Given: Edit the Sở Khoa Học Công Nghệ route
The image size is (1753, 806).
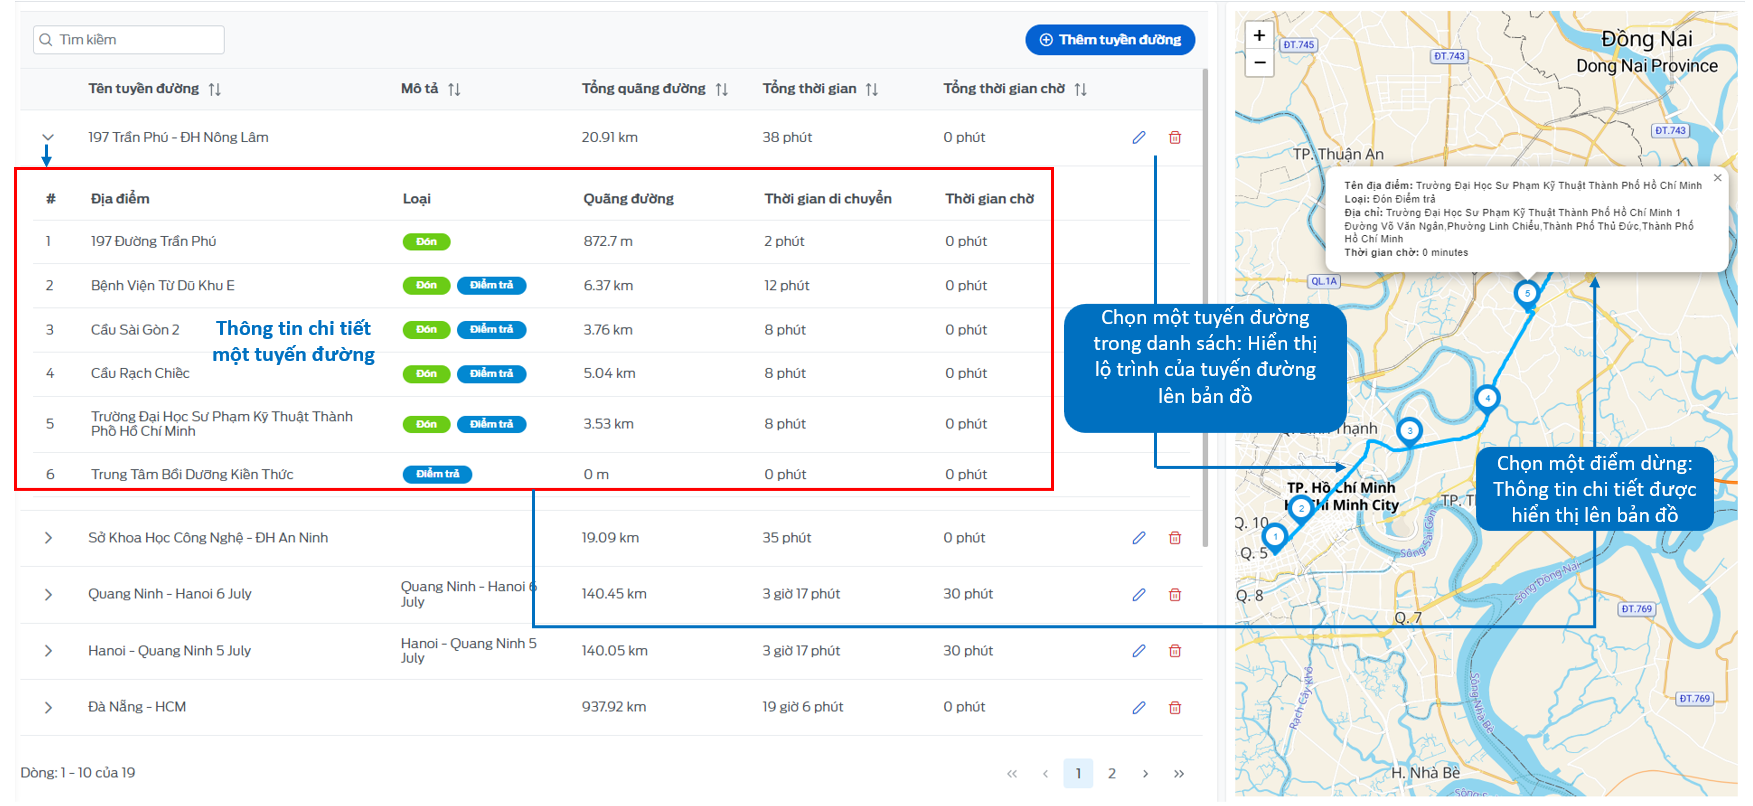Looking at the screenshot, I should pos(1139,538).
